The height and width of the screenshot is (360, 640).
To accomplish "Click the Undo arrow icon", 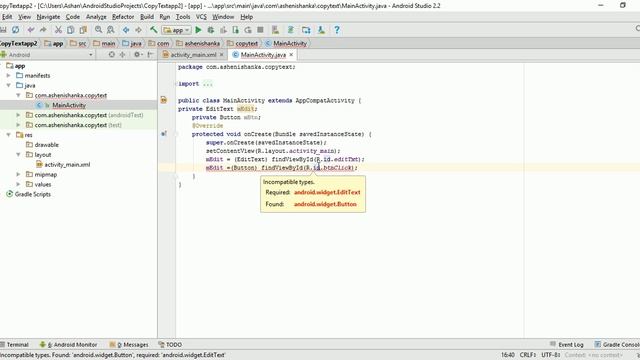I will [x=31, y=30].
